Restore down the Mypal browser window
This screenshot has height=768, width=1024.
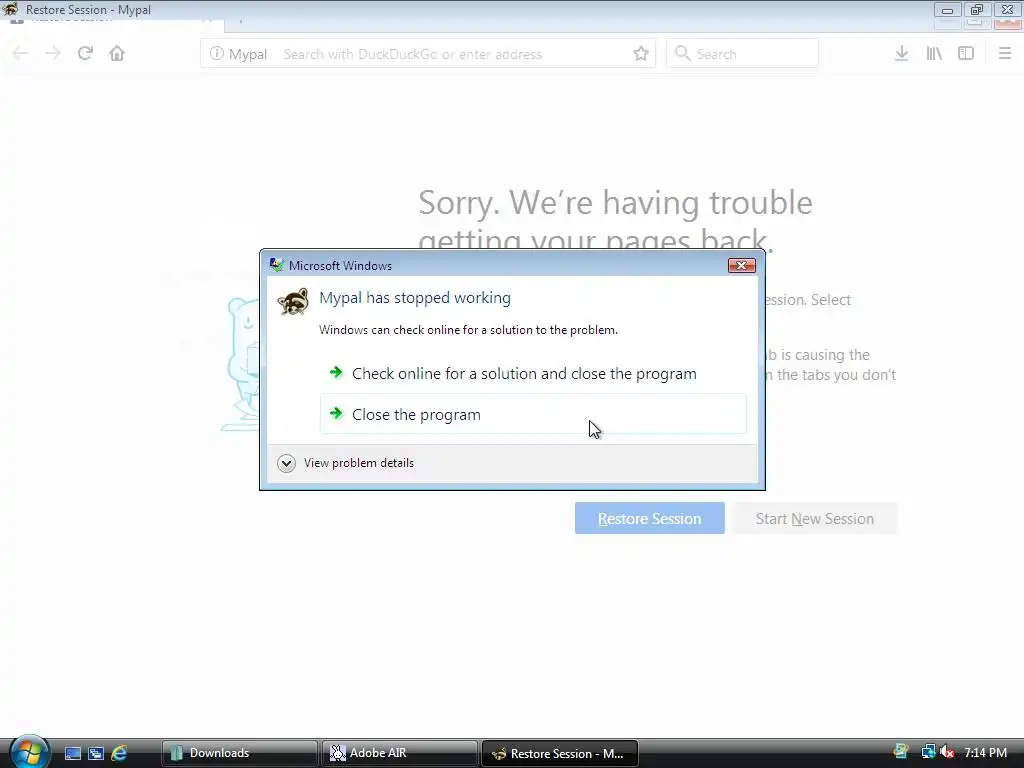pyautogui.click(x=976, y=10)
